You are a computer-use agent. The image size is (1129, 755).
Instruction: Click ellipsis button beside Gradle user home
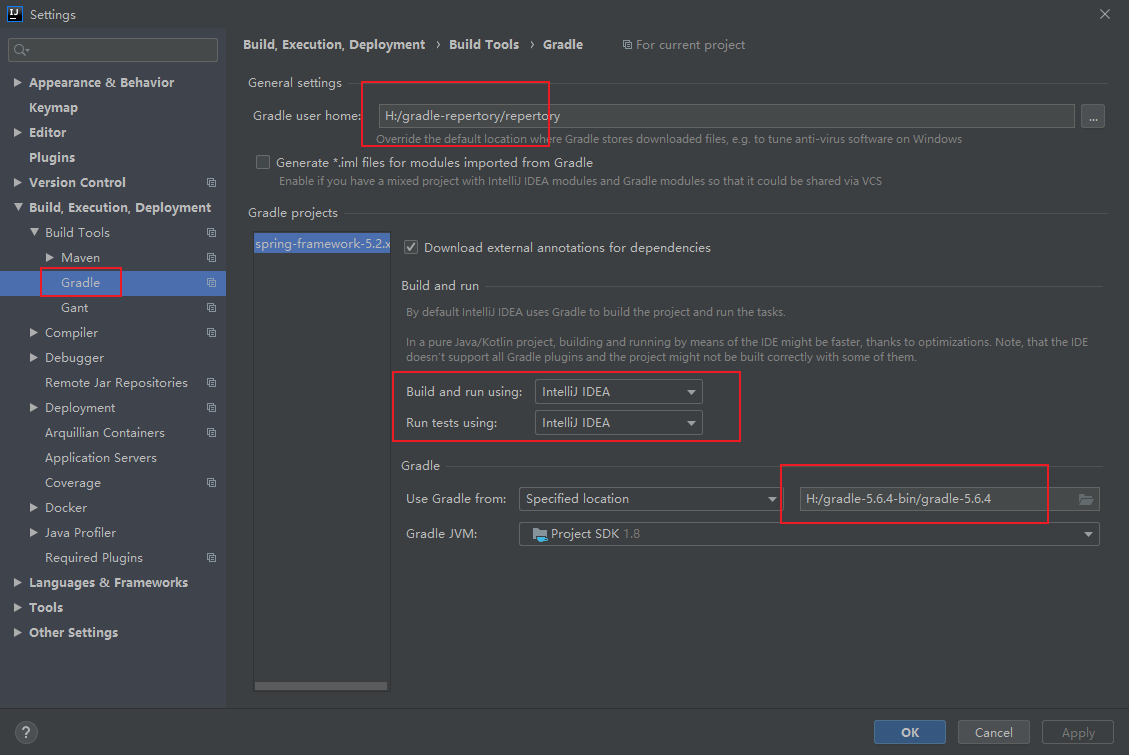tap(1092, 116)
